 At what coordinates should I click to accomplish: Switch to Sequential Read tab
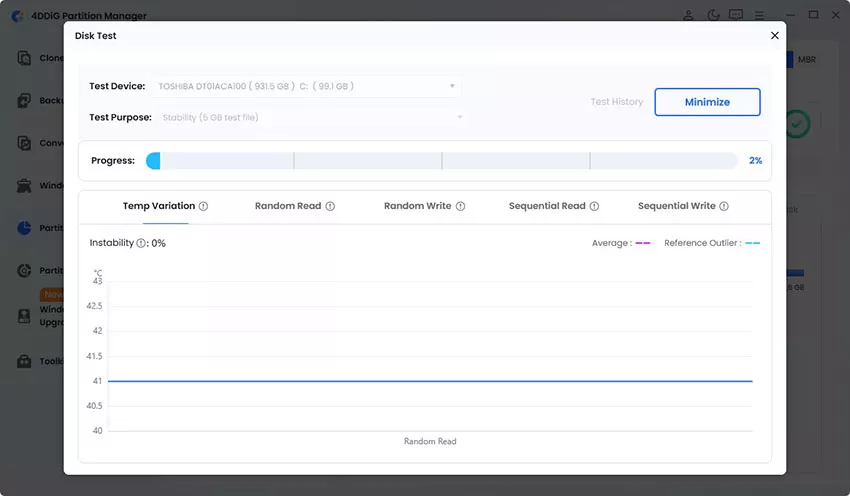[547, 206]
